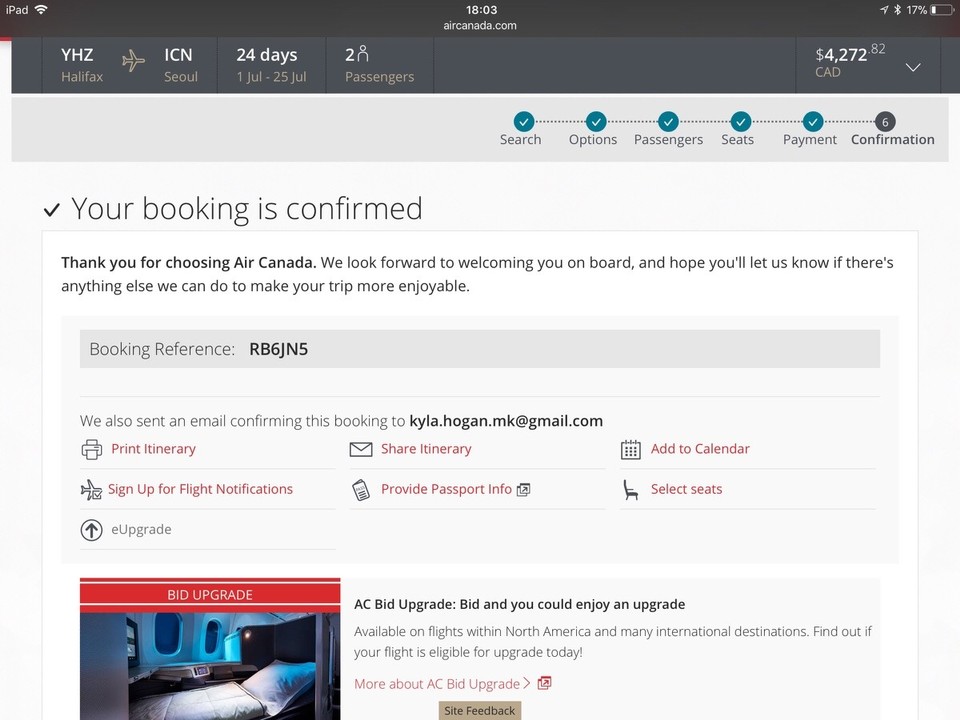Click the external link icon after AC Bid Upgrade
The image size is (960, 720).
(544, 683)
